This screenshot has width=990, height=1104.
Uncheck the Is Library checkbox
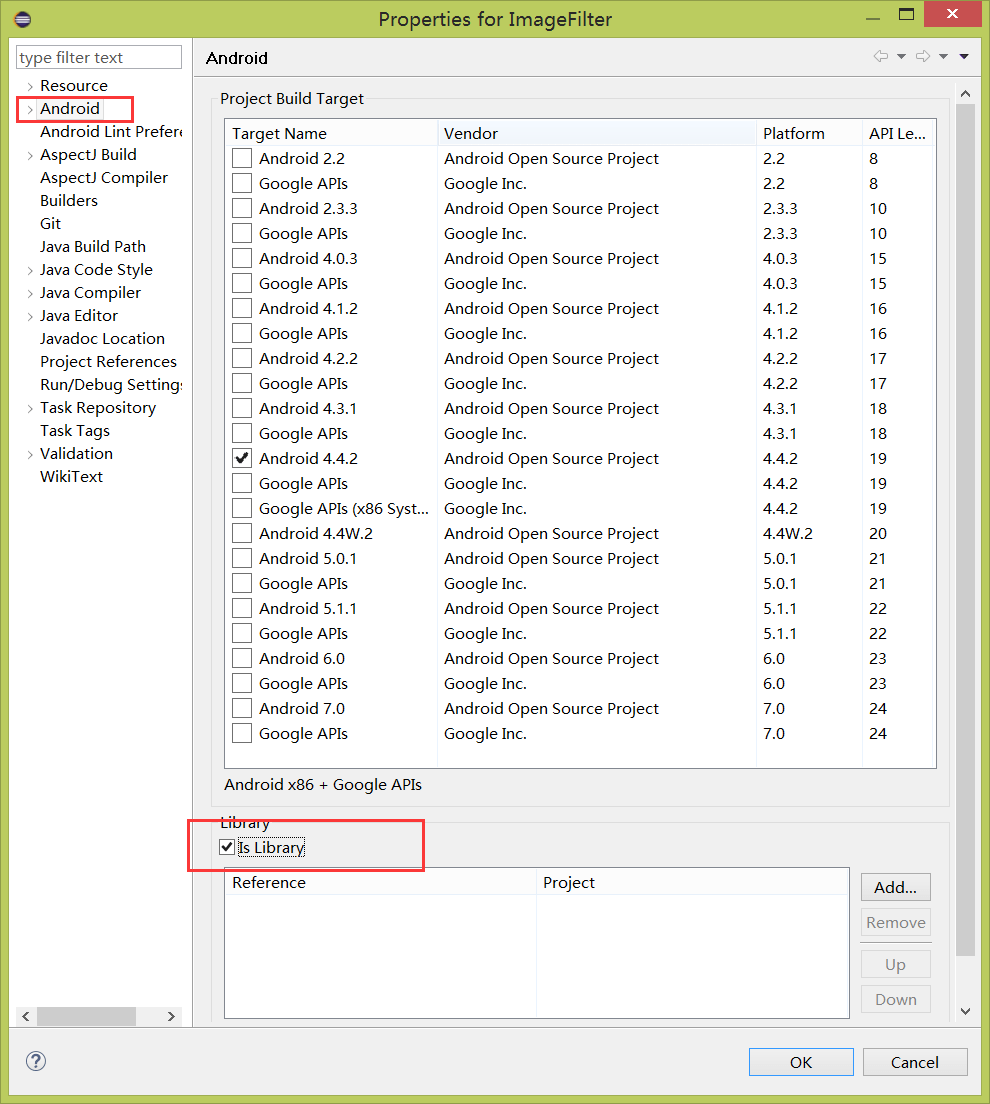coord(227,847)
